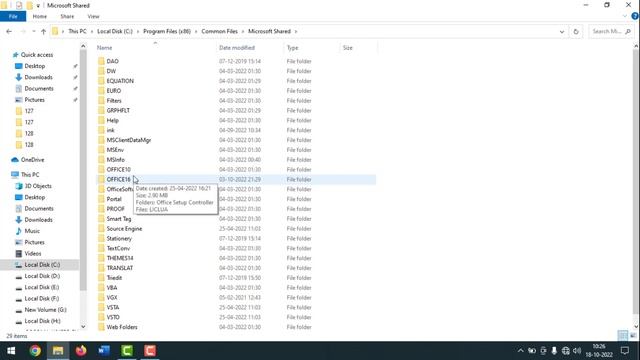Click 'This PC' in breadcrumb
The height and width of the screenshot is (360, 640).
pos(77,31)
